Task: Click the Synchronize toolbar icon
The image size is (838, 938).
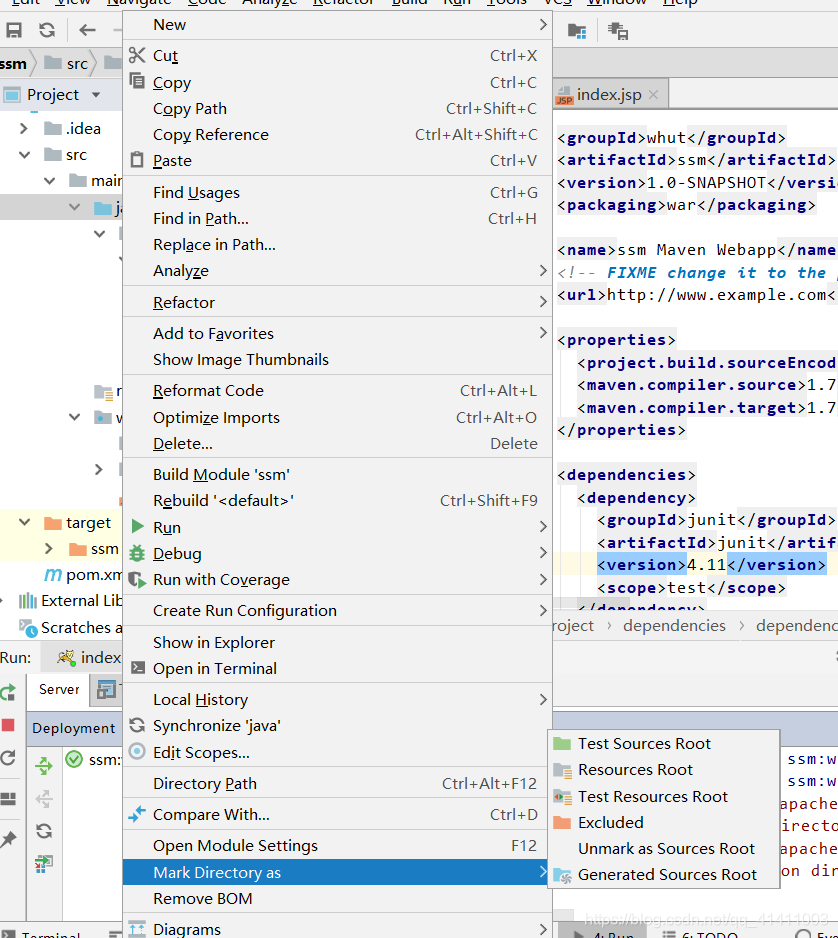Action: [x=47, y=30]
